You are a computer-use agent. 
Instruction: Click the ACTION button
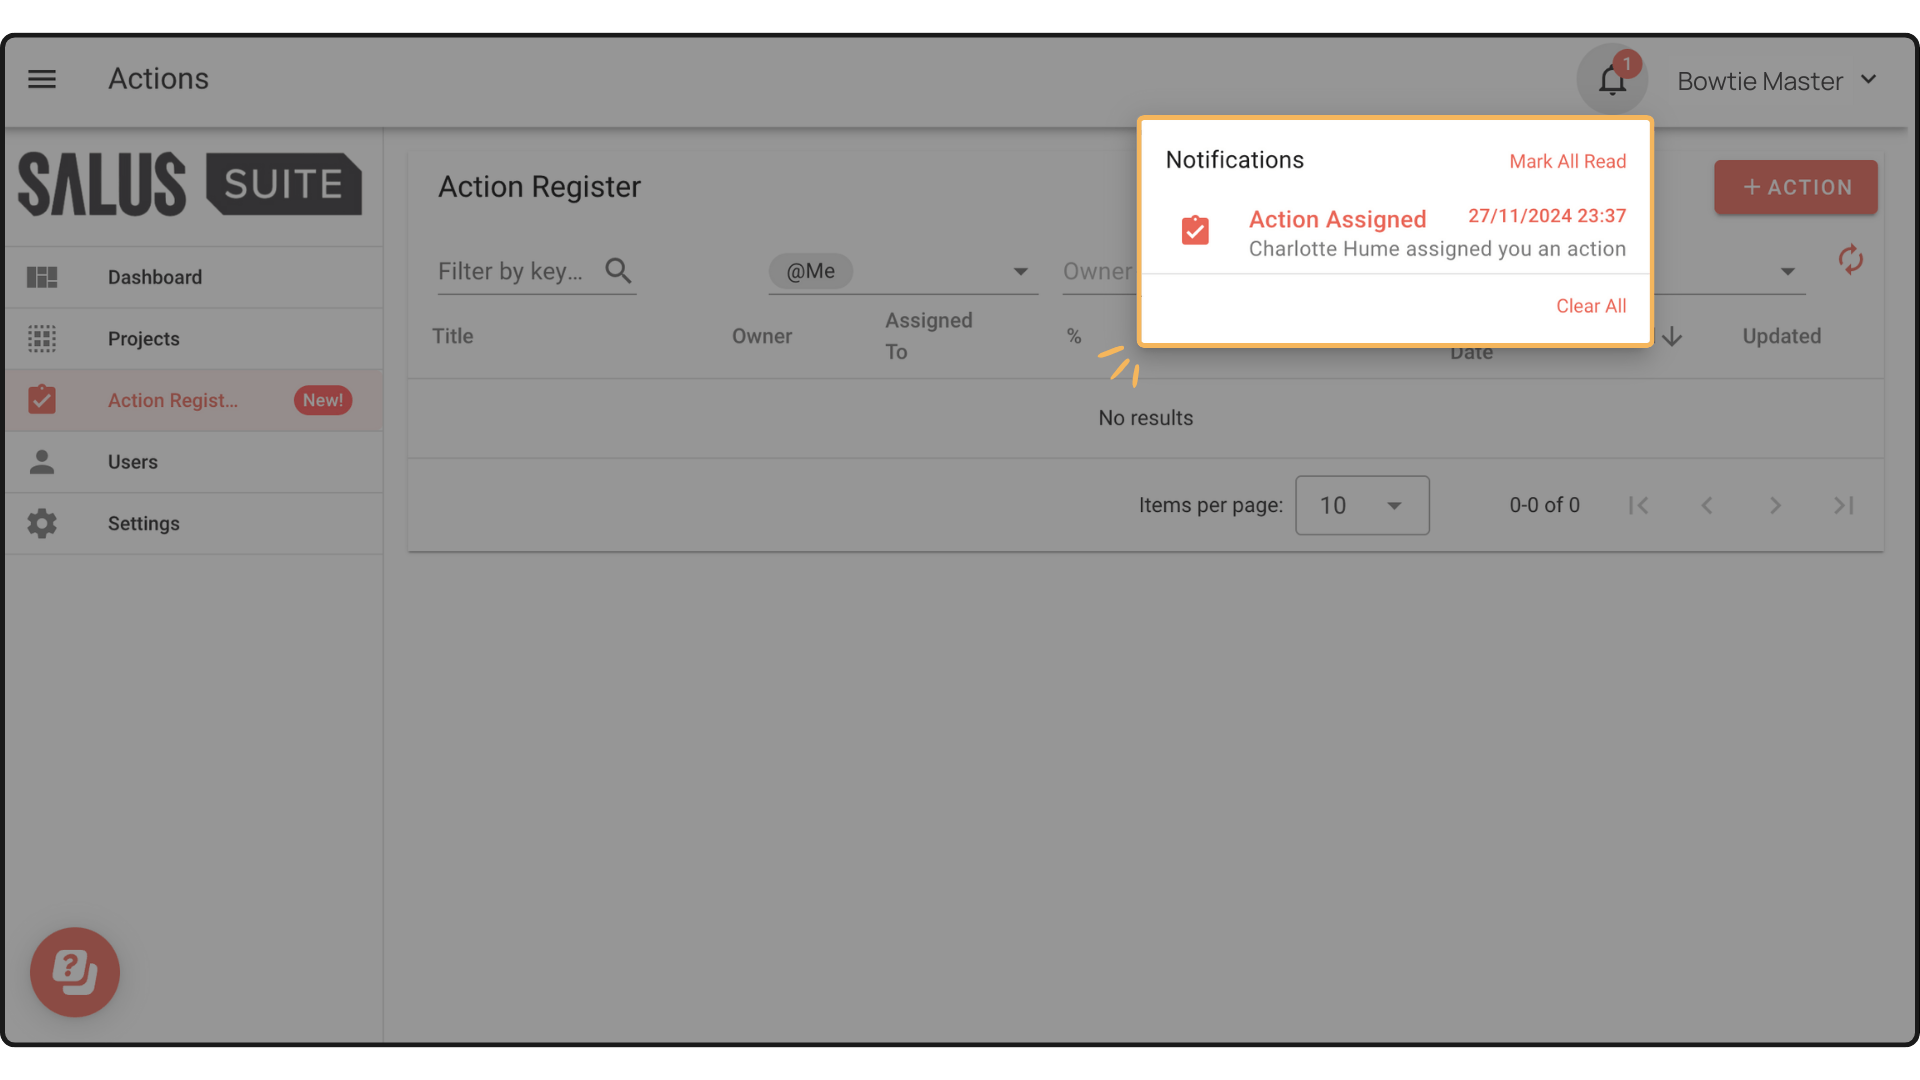(1795, 187)
